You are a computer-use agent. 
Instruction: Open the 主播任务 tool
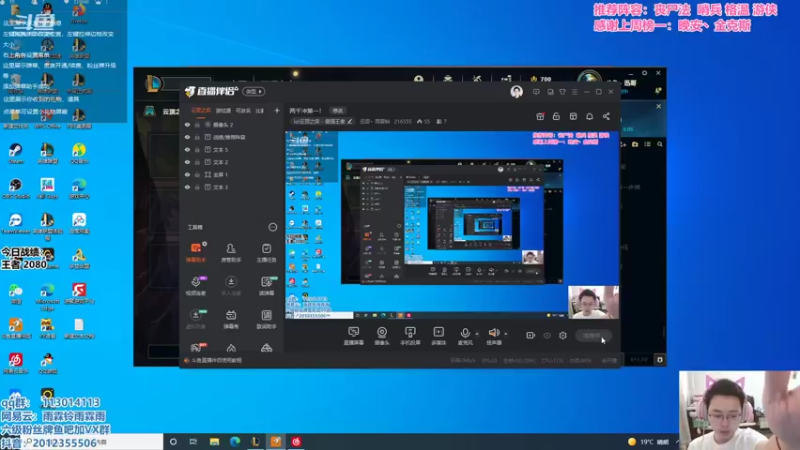[266, 253]
